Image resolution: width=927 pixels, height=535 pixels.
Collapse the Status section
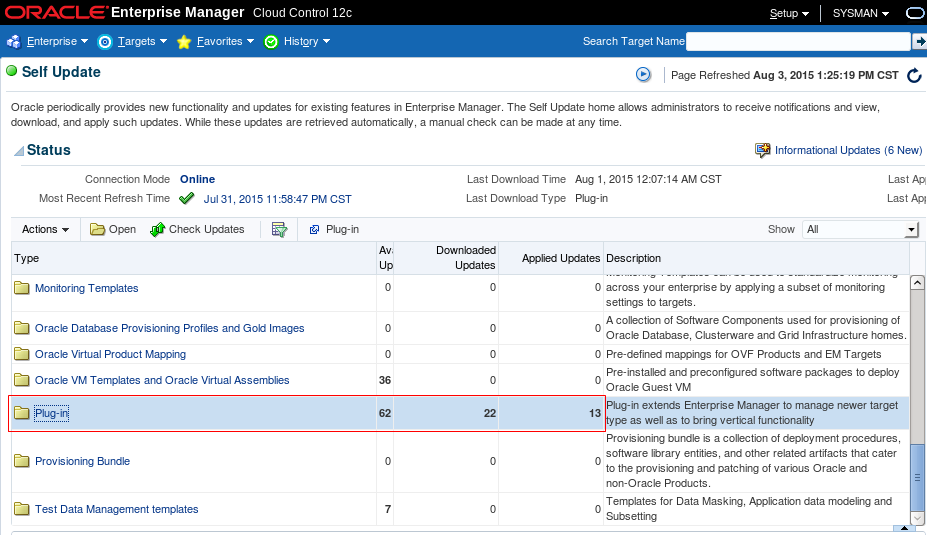(x=19, y=151)
